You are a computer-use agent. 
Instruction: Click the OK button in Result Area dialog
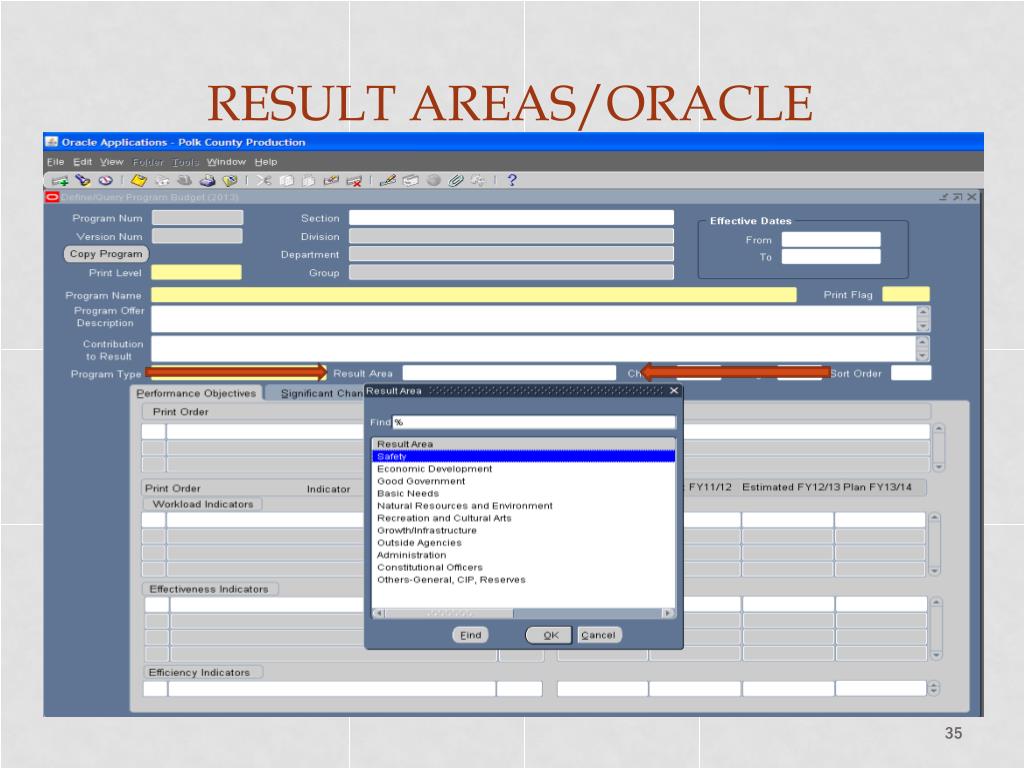(551, 635)
